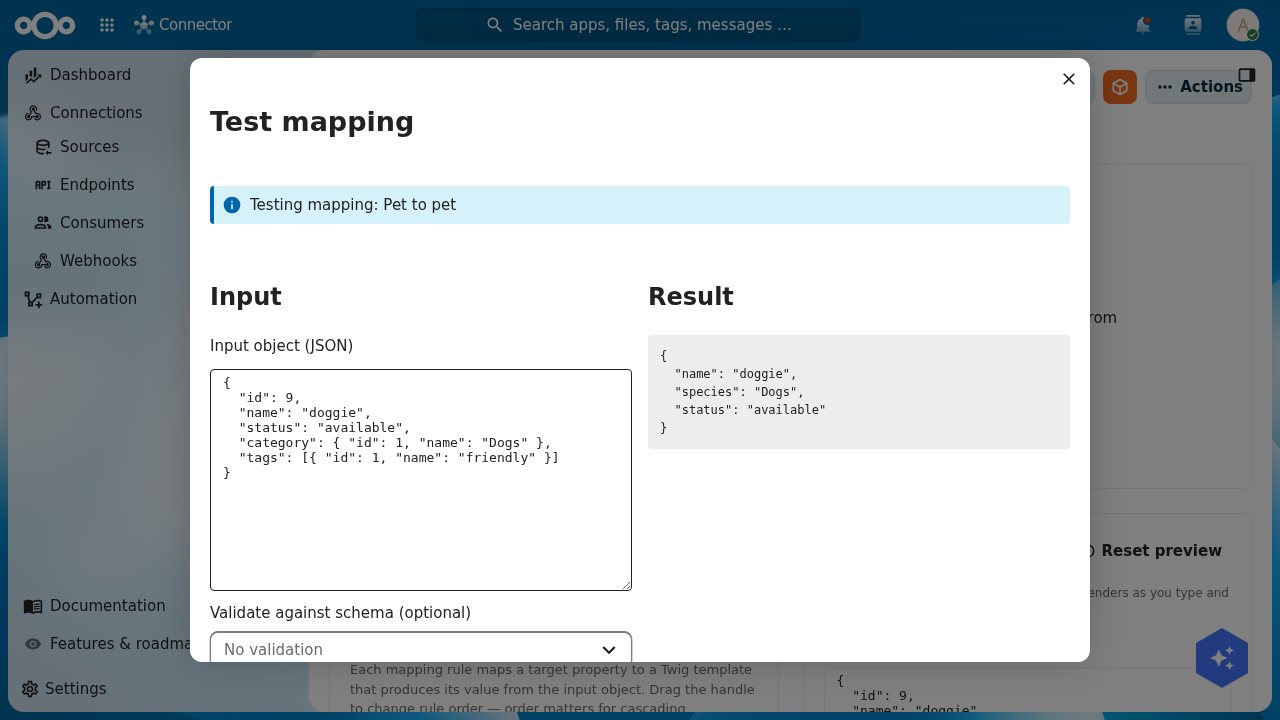Go to Sources in the sidebar
This screenshot has width=1280, height=720.
coord(89,147)
